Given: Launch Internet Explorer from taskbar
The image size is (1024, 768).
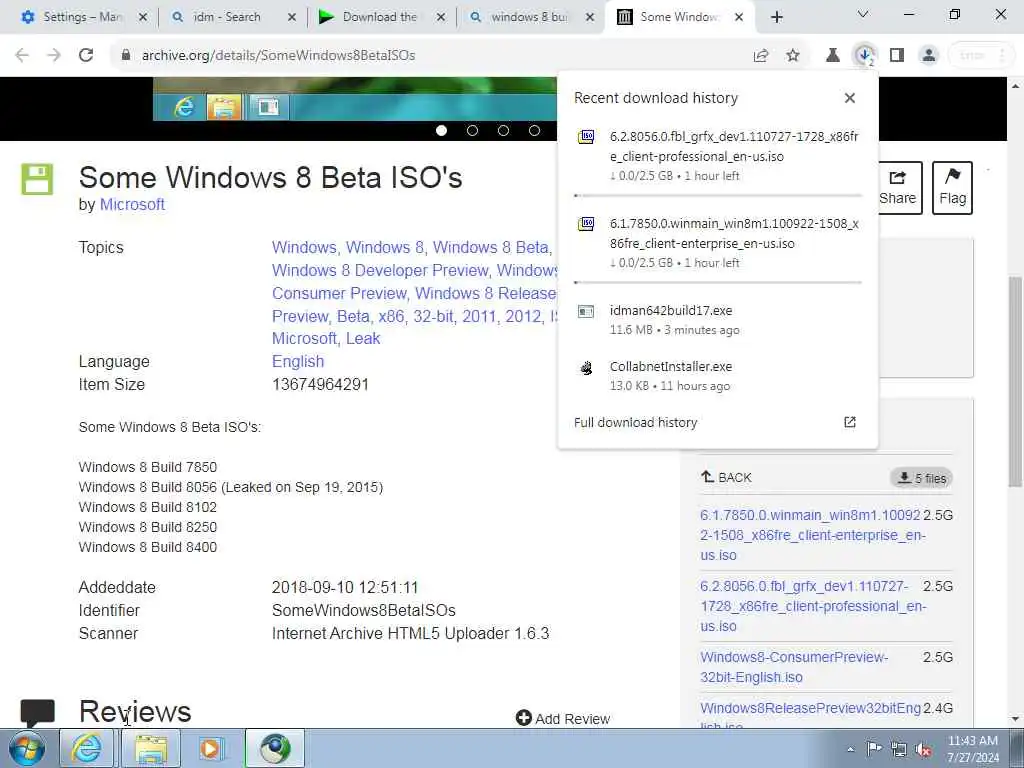Looking at the screenshot, I should pyautogui.click(x=86, y=748).
